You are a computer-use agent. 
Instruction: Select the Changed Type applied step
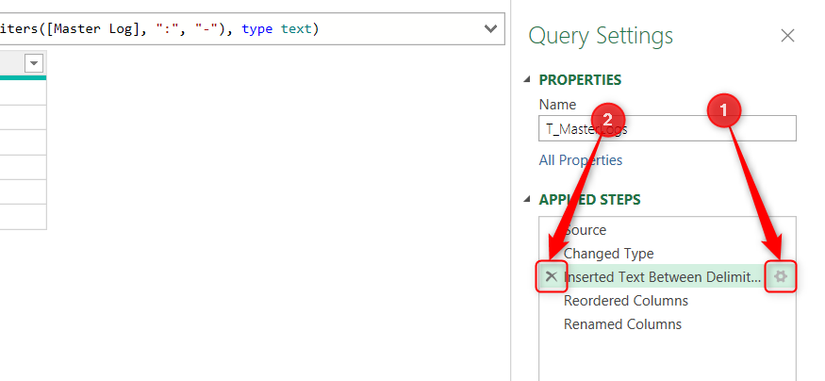pos(667,254)
